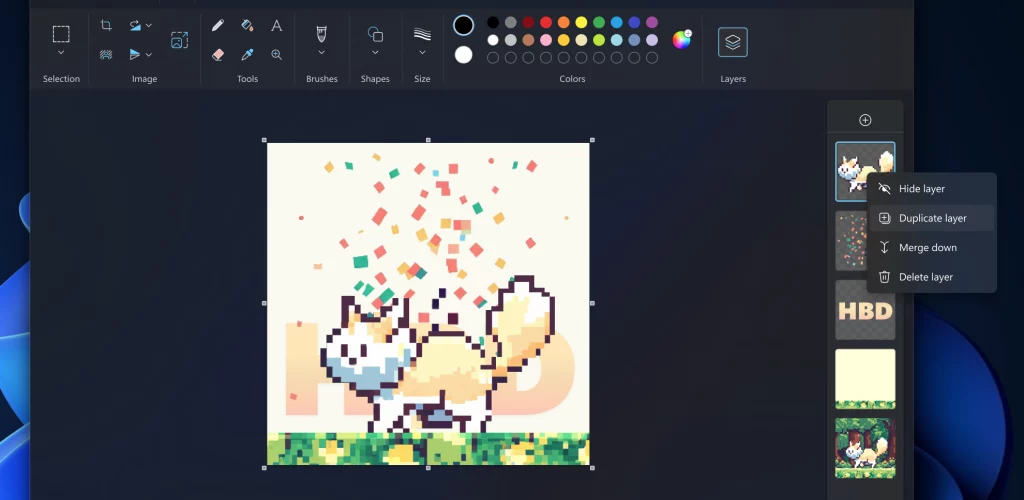The width and height of the screenshot is (1024, 500).
Task: Pick the pink palette swatch
Action: pos(546,40)
